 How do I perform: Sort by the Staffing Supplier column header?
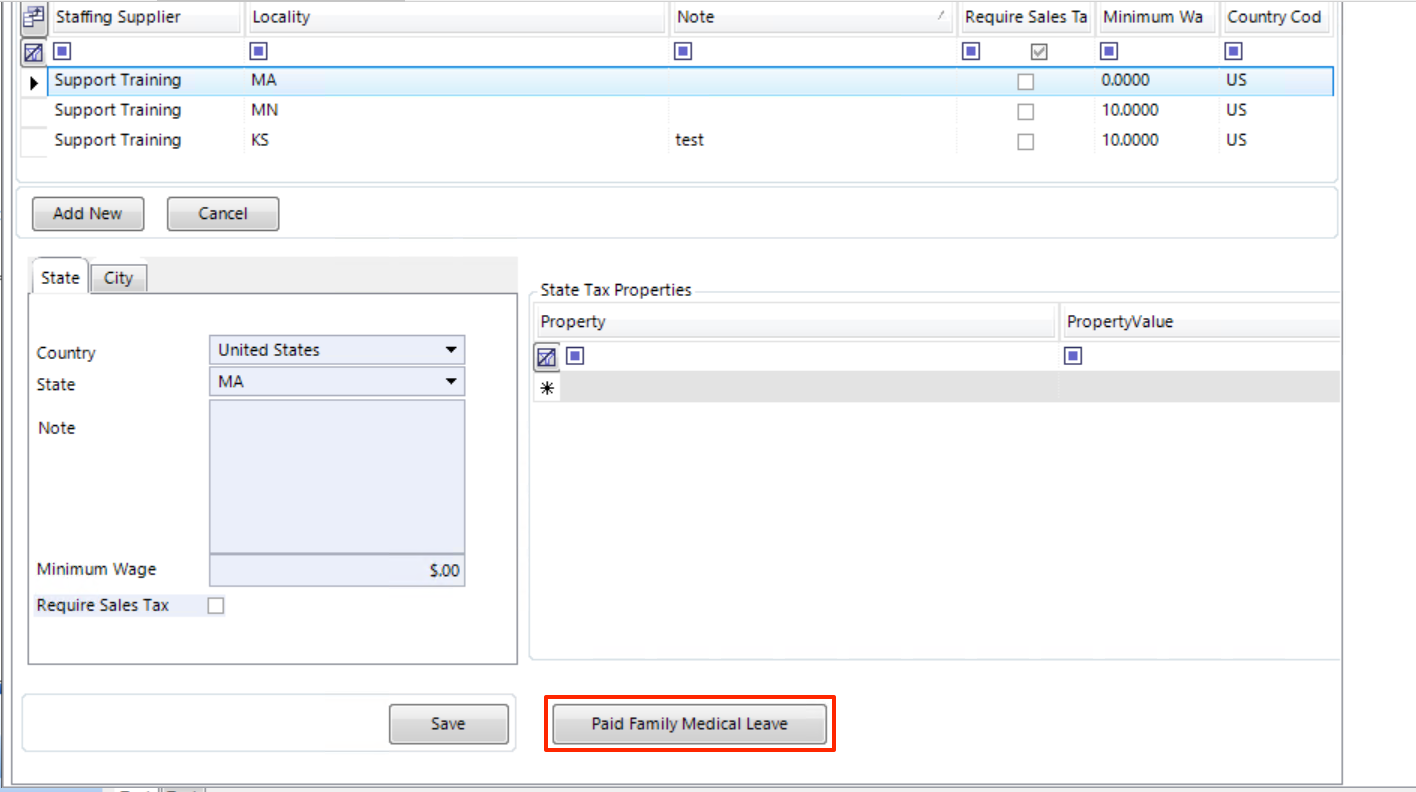146,17
